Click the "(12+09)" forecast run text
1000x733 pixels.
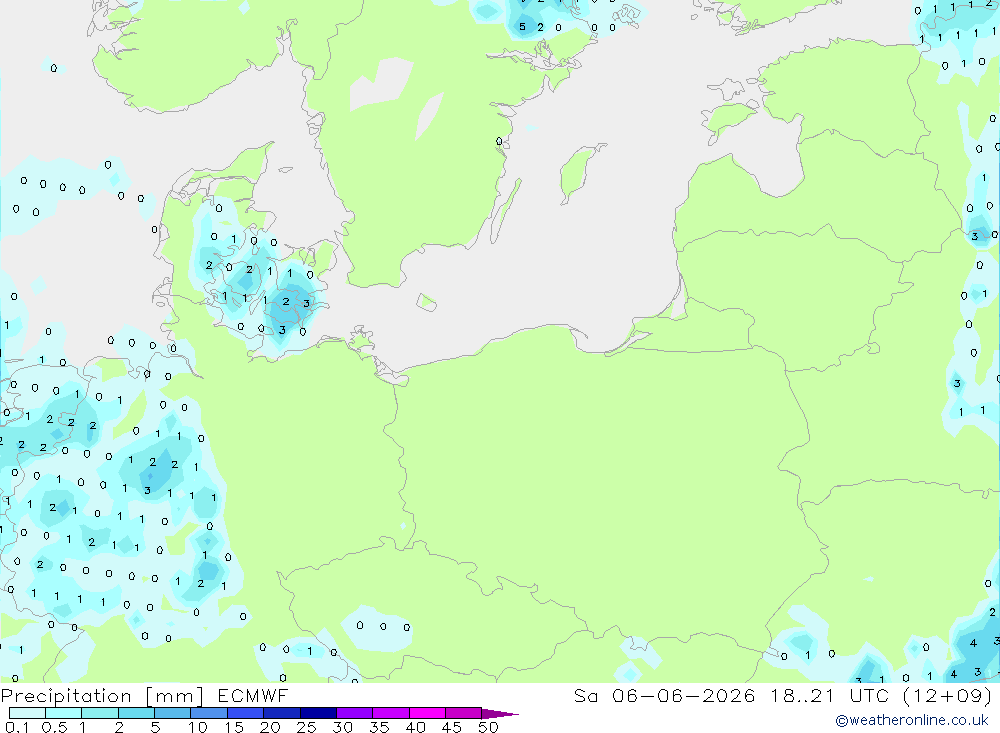947,696
